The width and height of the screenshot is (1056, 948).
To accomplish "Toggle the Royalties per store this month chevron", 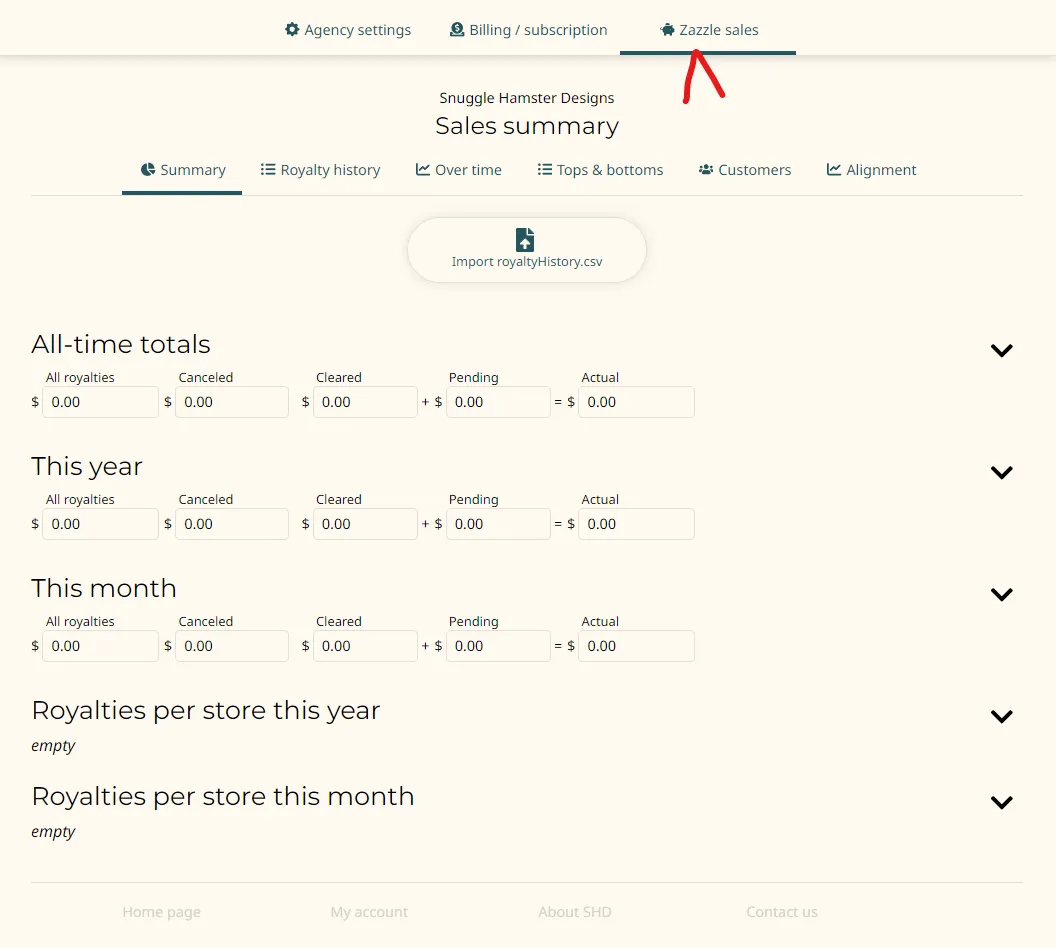I will coord(1001,802).
